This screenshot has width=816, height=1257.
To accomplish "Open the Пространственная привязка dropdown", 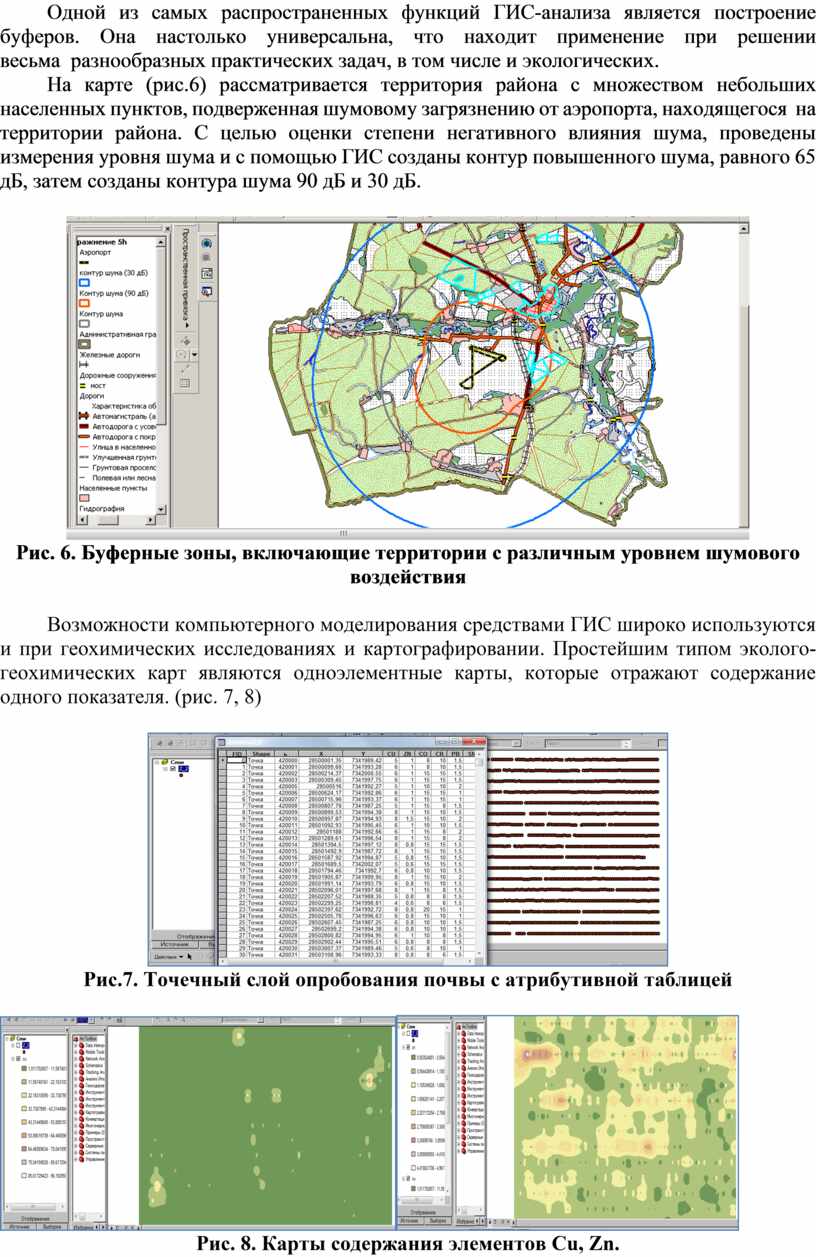I will click(187, 278).
